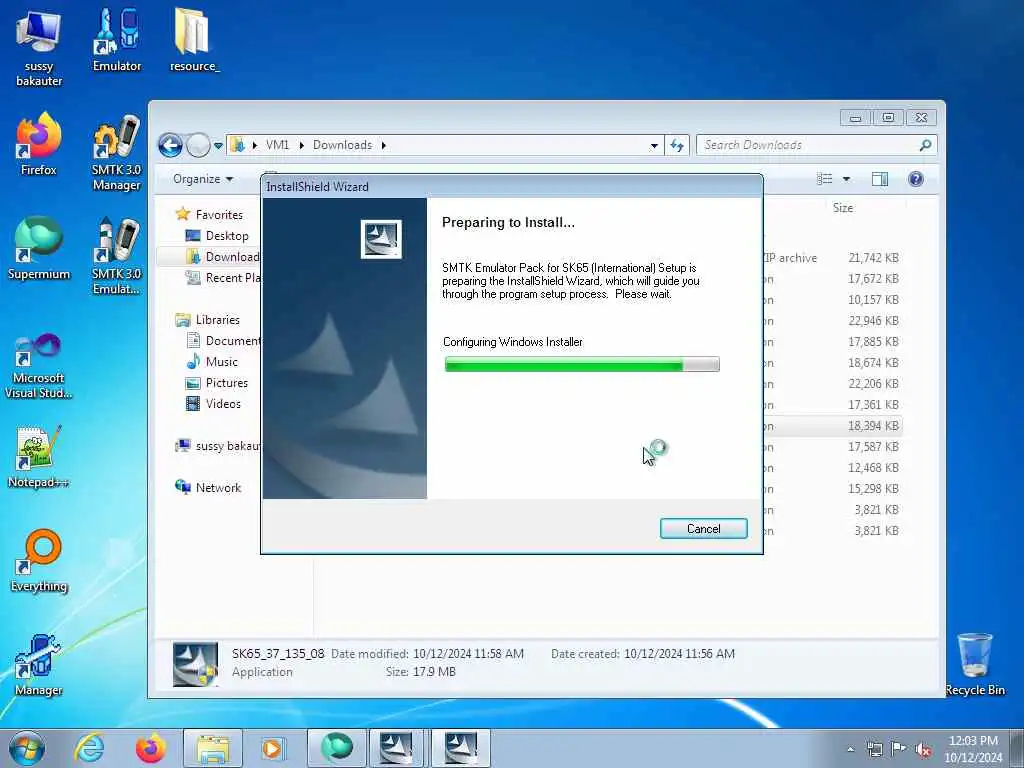The image size is (1024, 768).
Task: Expand the address bar history dropdown
Action: tap(654, 146)
